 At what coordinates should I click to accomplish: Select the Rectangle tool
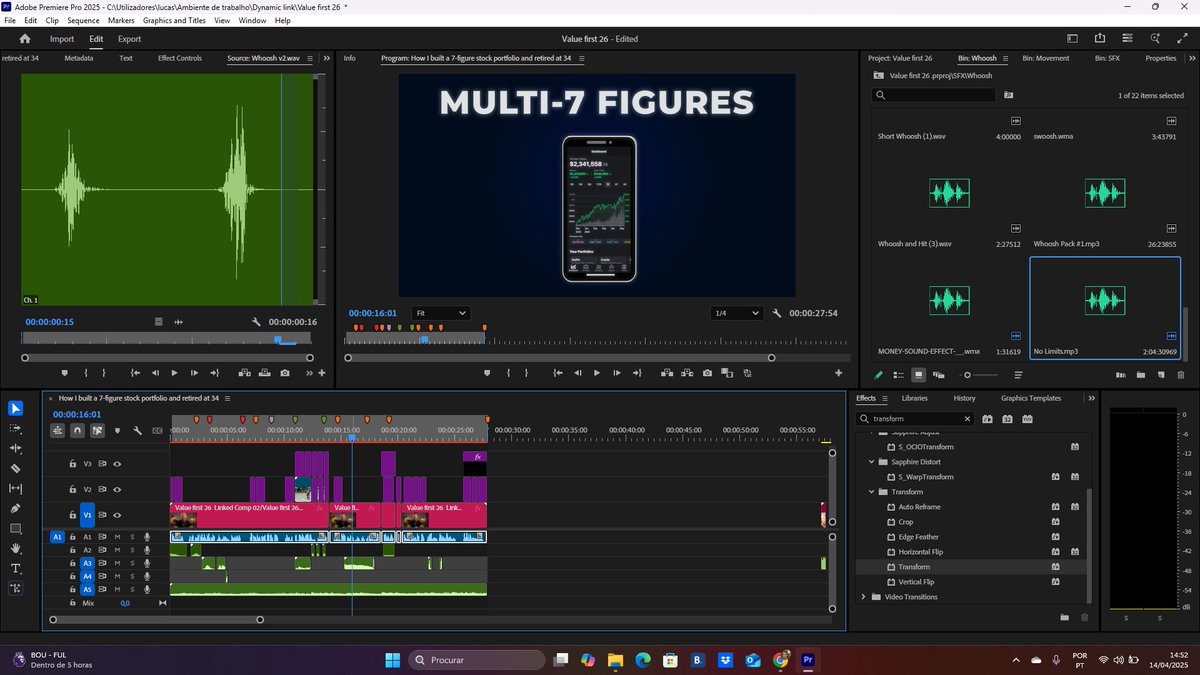click(16, 528)
